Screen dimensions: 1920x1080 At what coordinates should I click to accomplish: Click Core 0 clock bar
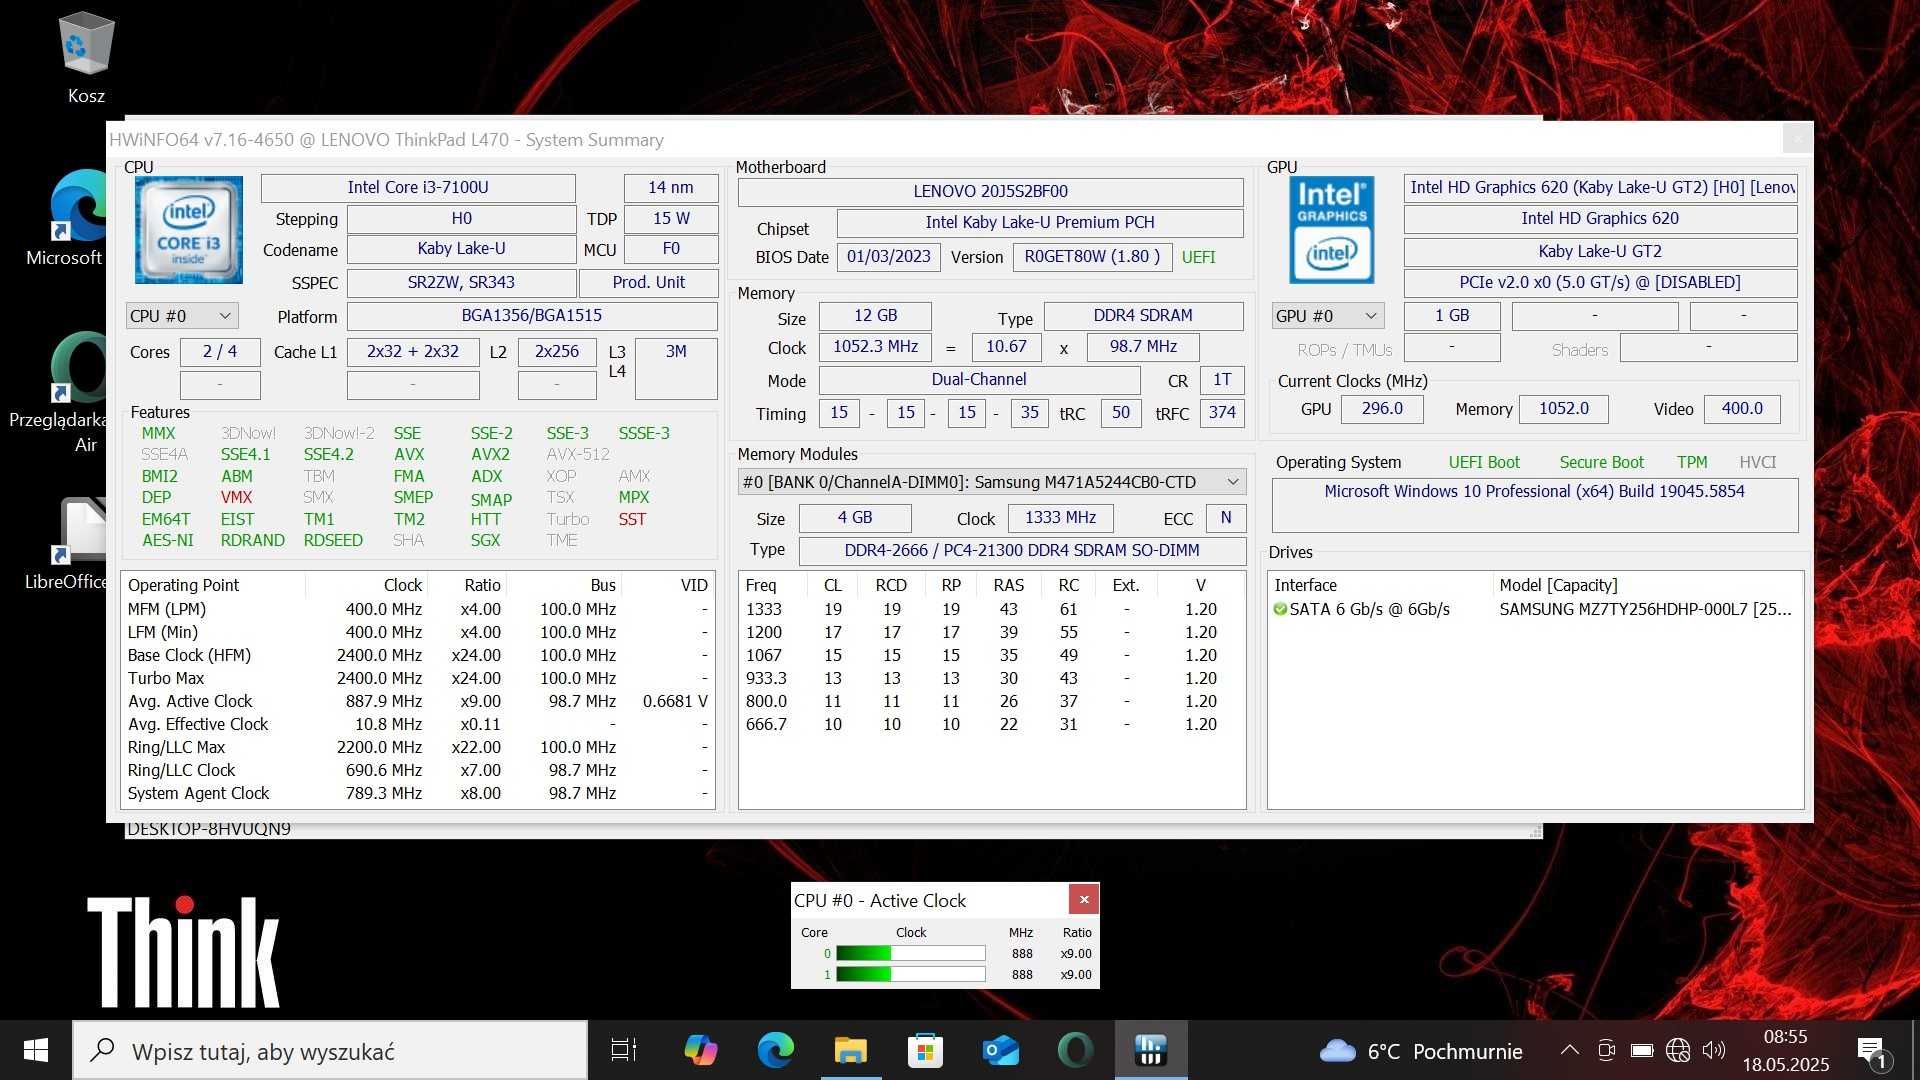click(910, 953)
